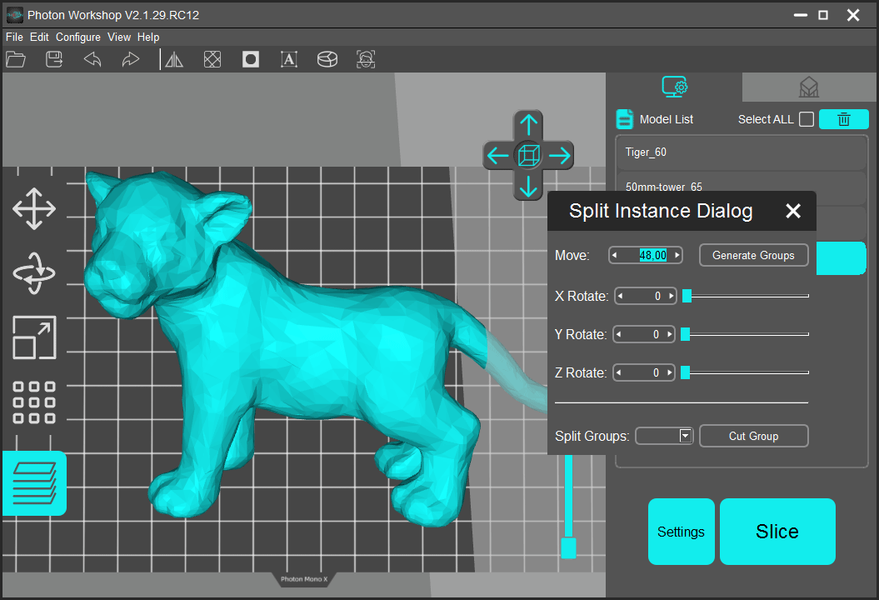Click the Save file toolbar icon

click(x=55, y=60)
